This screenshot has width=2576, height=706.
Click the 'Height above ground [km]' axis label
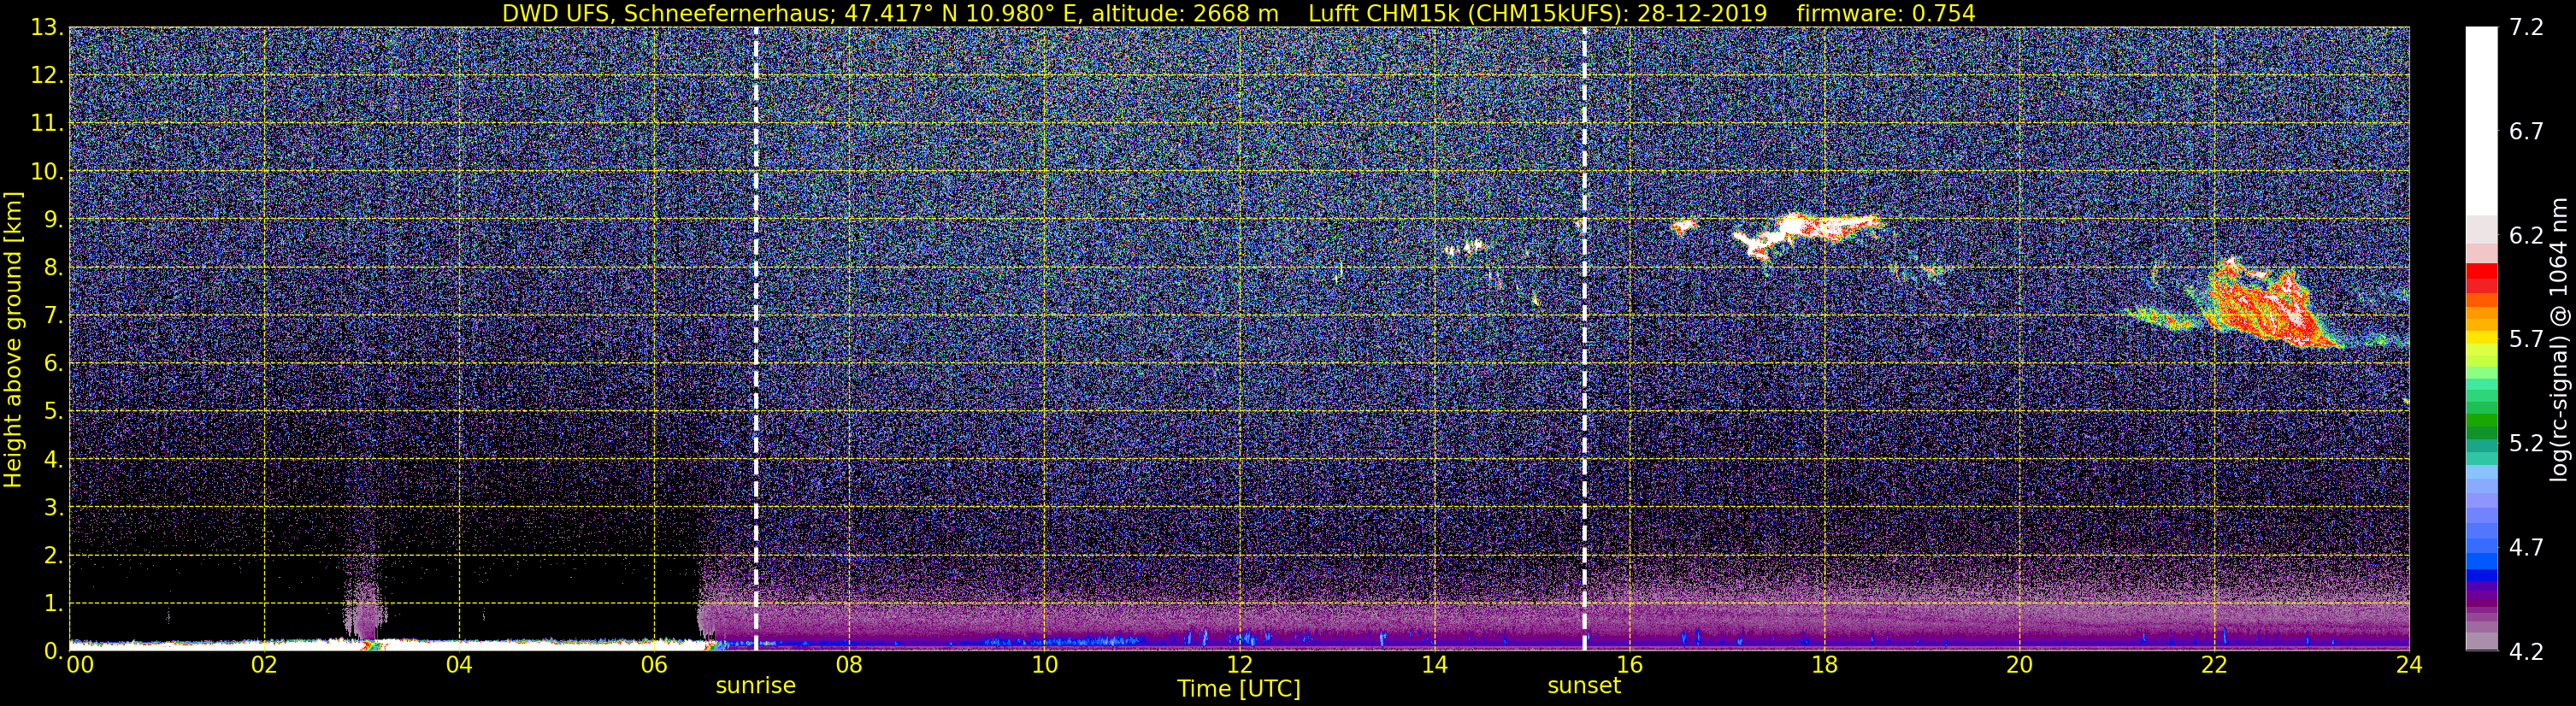point(12,340)
